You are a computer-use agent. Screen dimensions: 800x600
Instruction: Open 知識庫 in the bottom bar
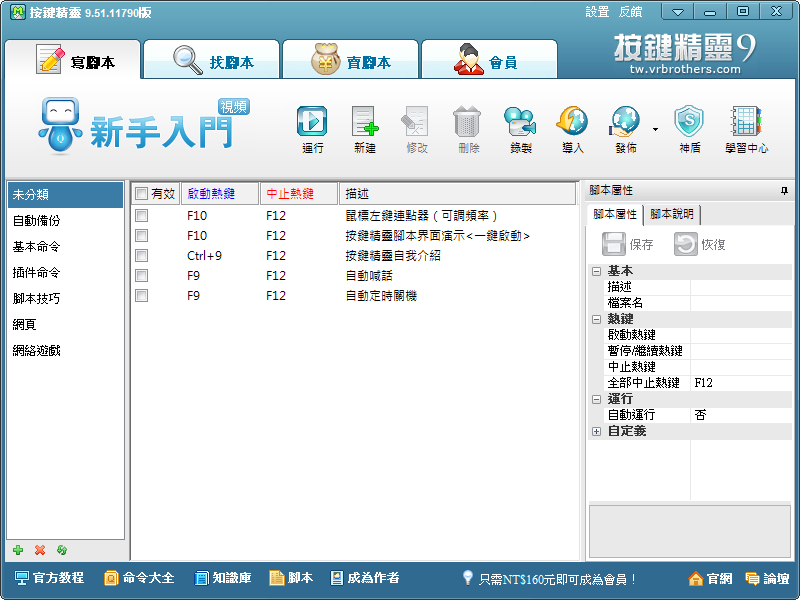coord(223,578)
